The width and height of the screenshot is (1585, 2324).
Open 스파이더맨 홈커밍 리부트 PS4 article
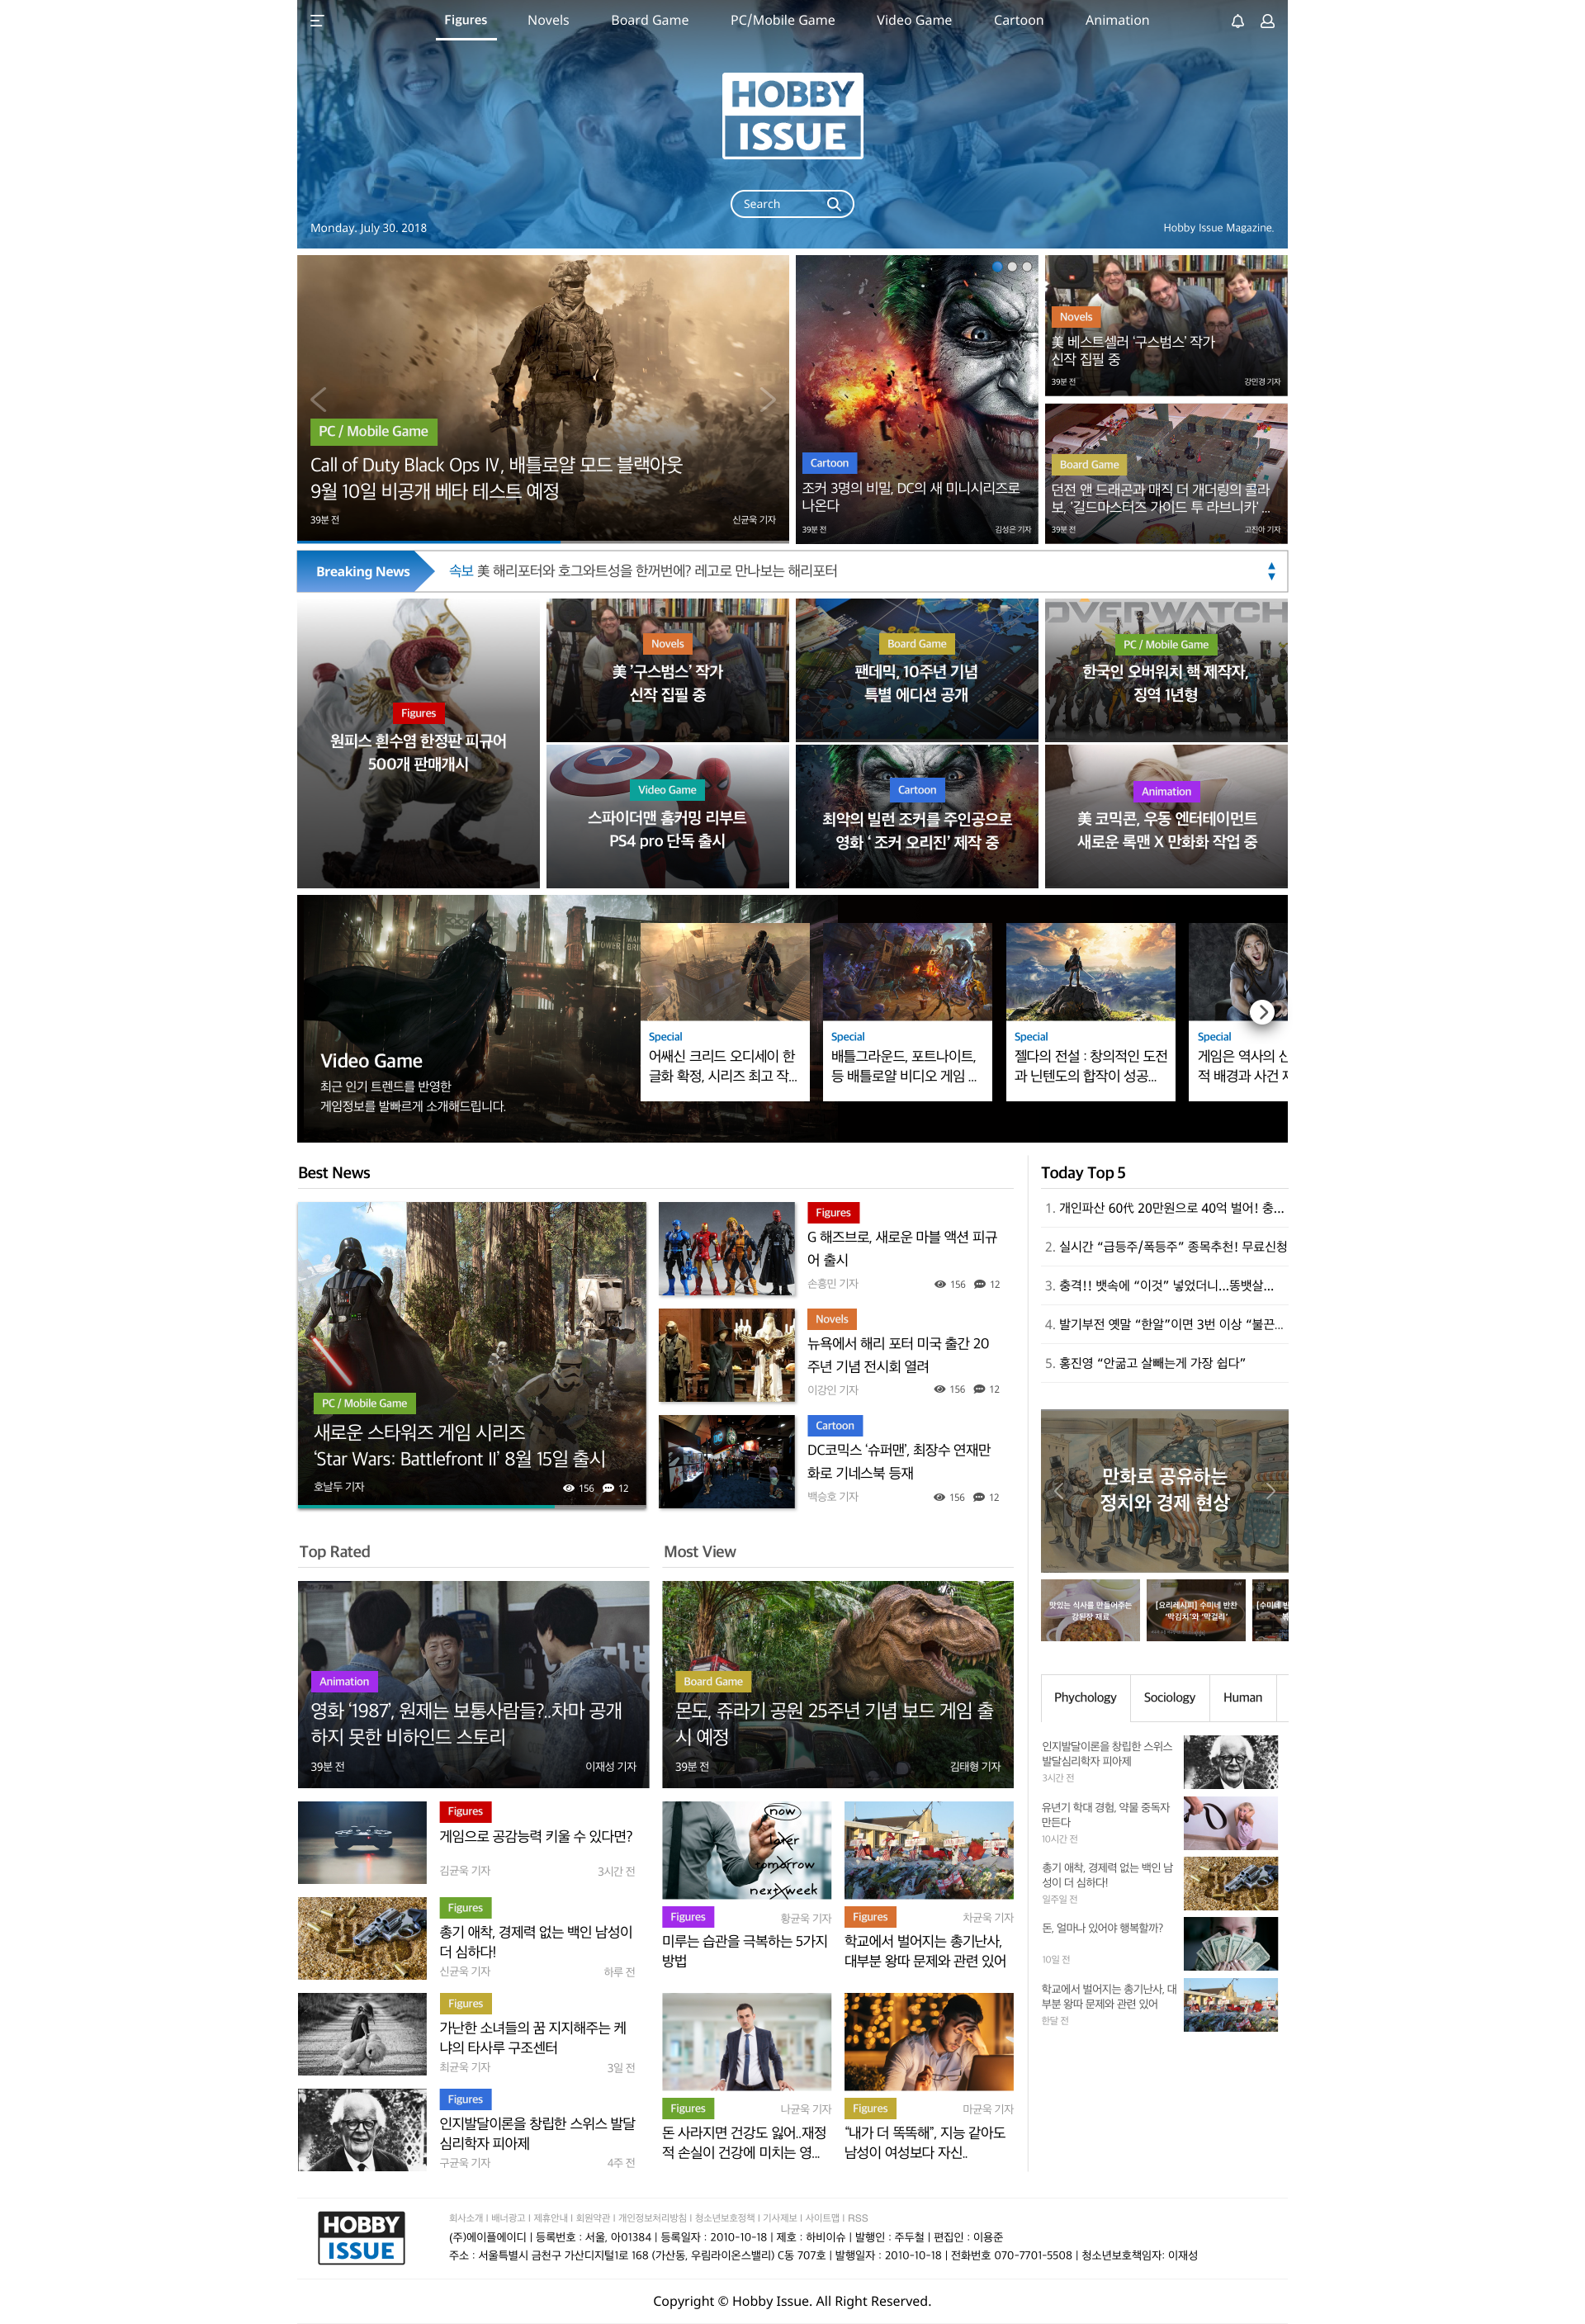667,817
